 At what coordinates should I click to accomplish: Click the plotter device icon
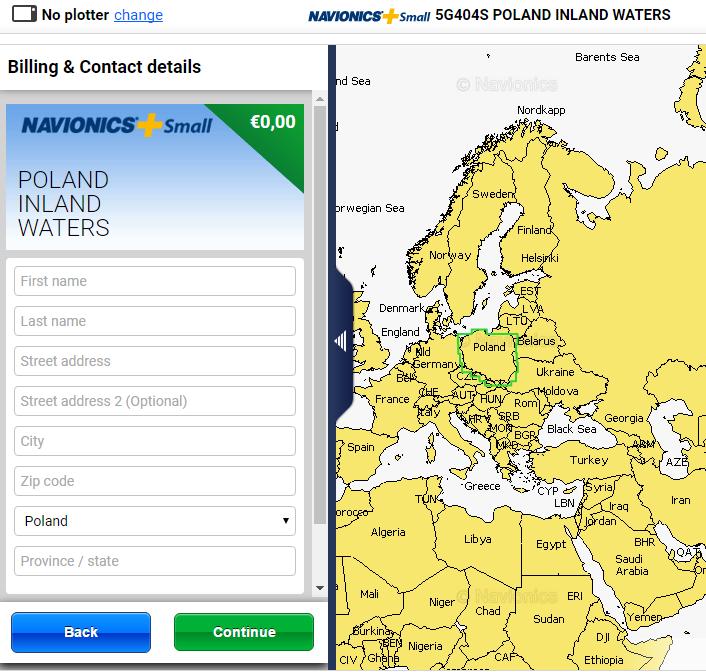coord(24,14)
